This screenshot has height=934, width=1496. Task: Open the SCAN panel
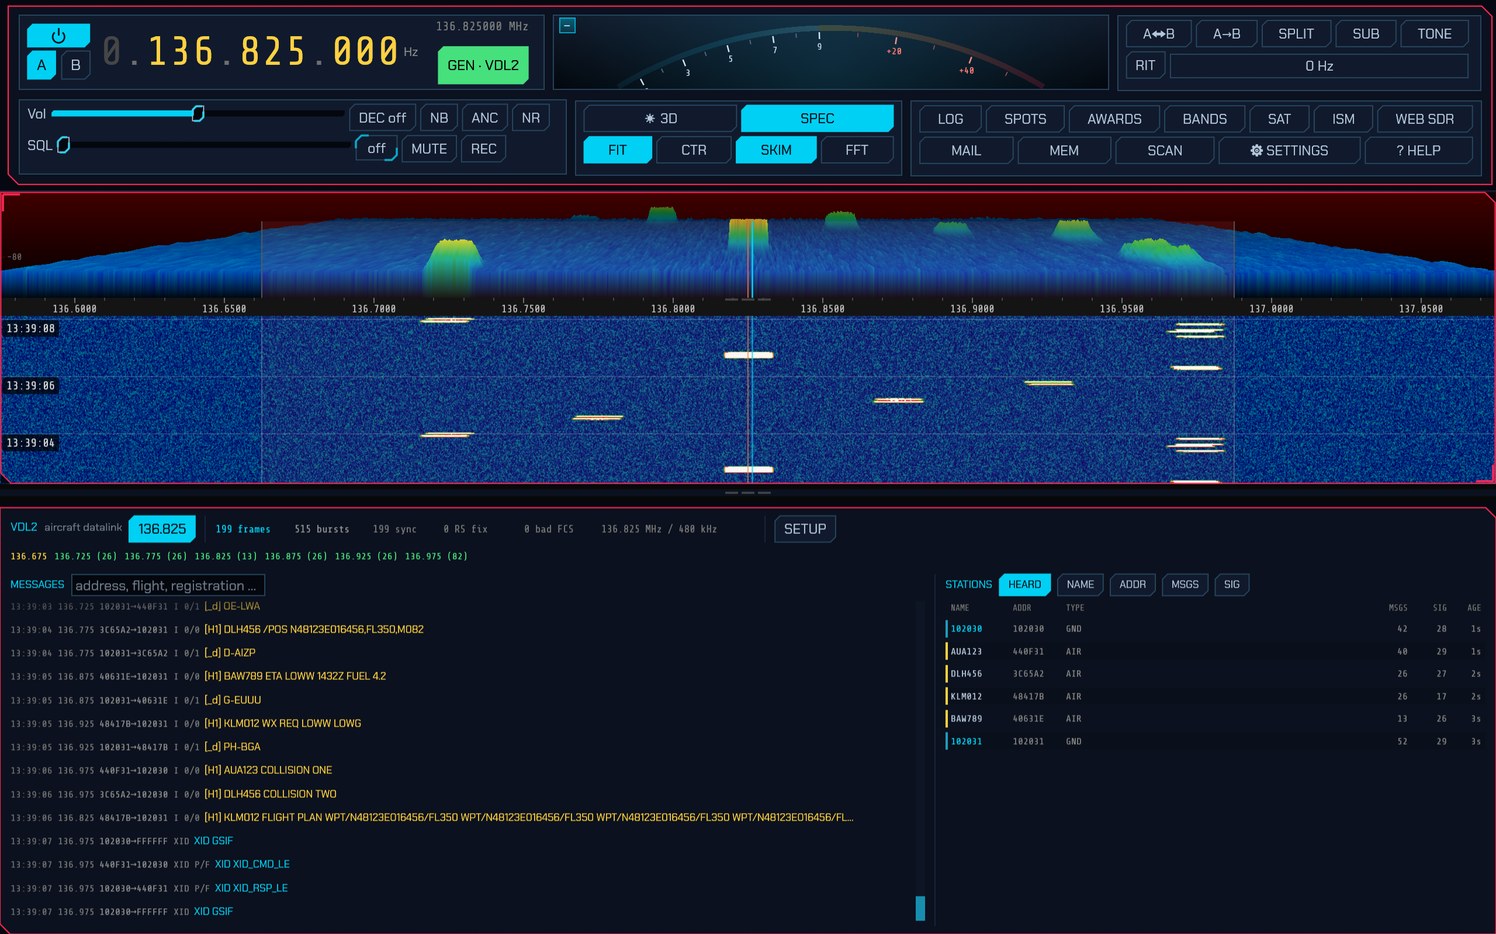(1165, 150)
